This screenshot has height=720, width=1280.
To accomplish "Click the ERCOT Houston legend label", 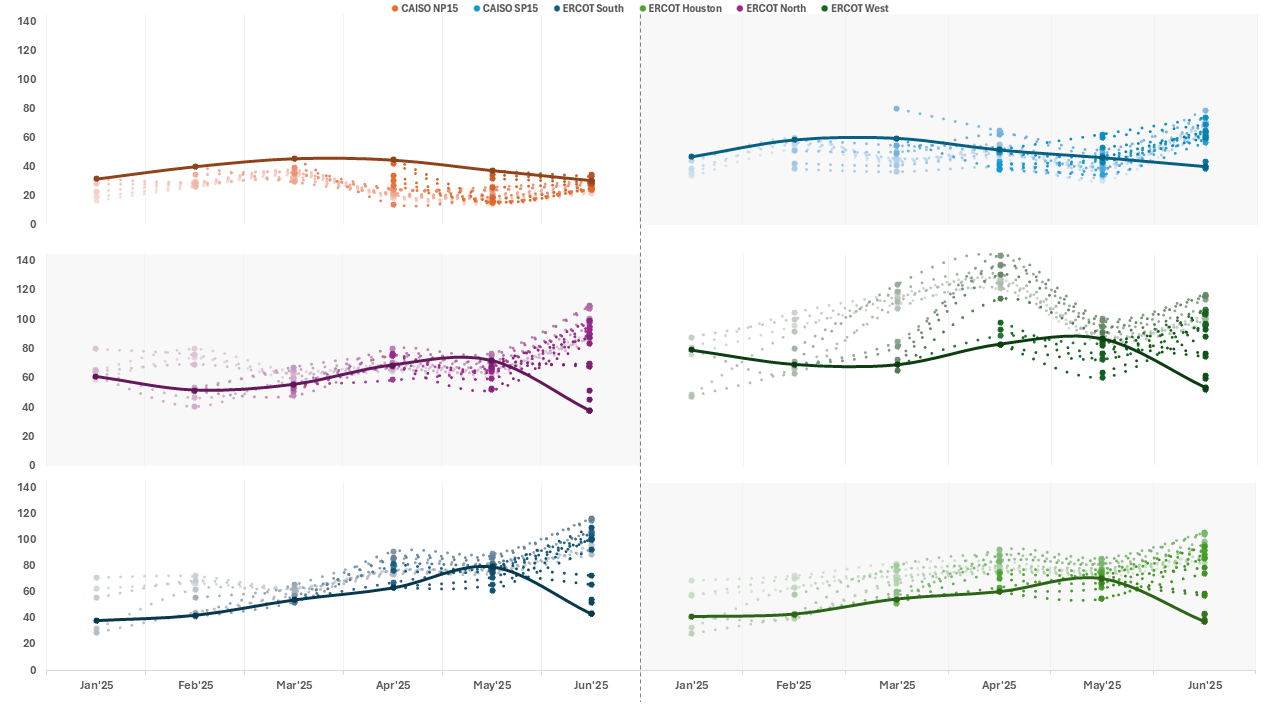I will pos(685,9).
